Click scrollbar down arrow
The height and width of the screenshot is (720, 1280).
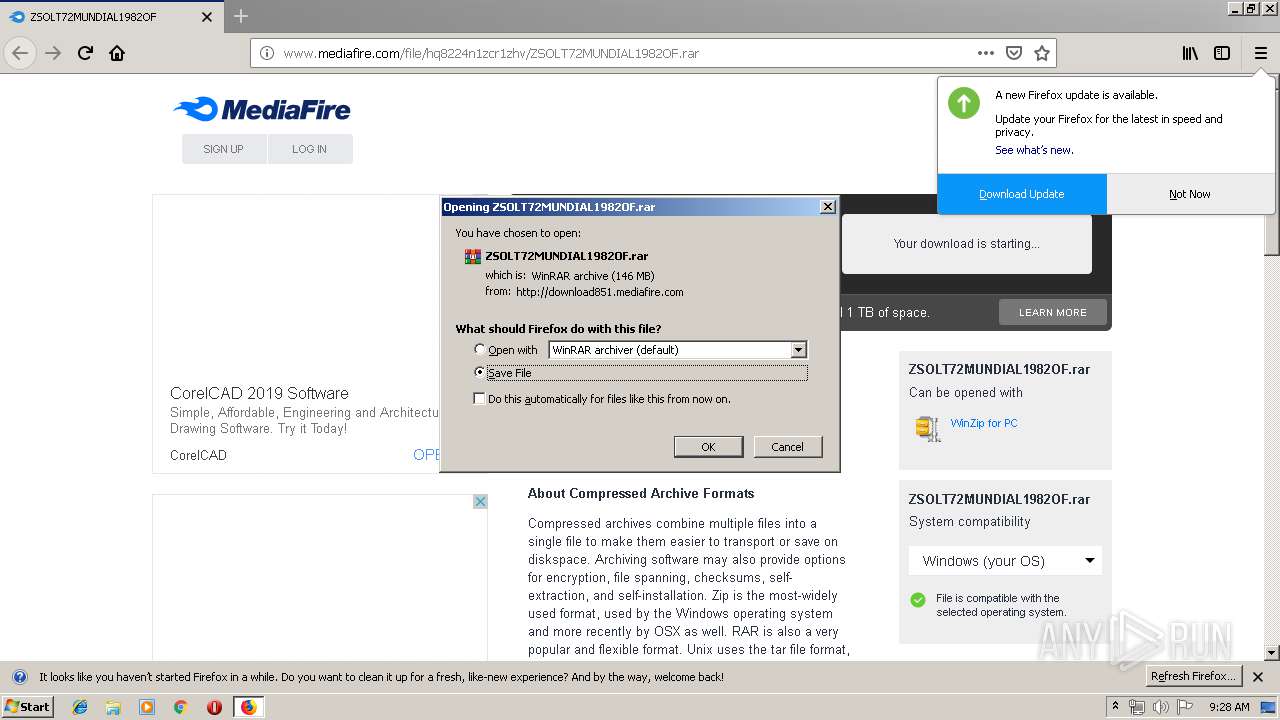click(x=1272, y=653)
